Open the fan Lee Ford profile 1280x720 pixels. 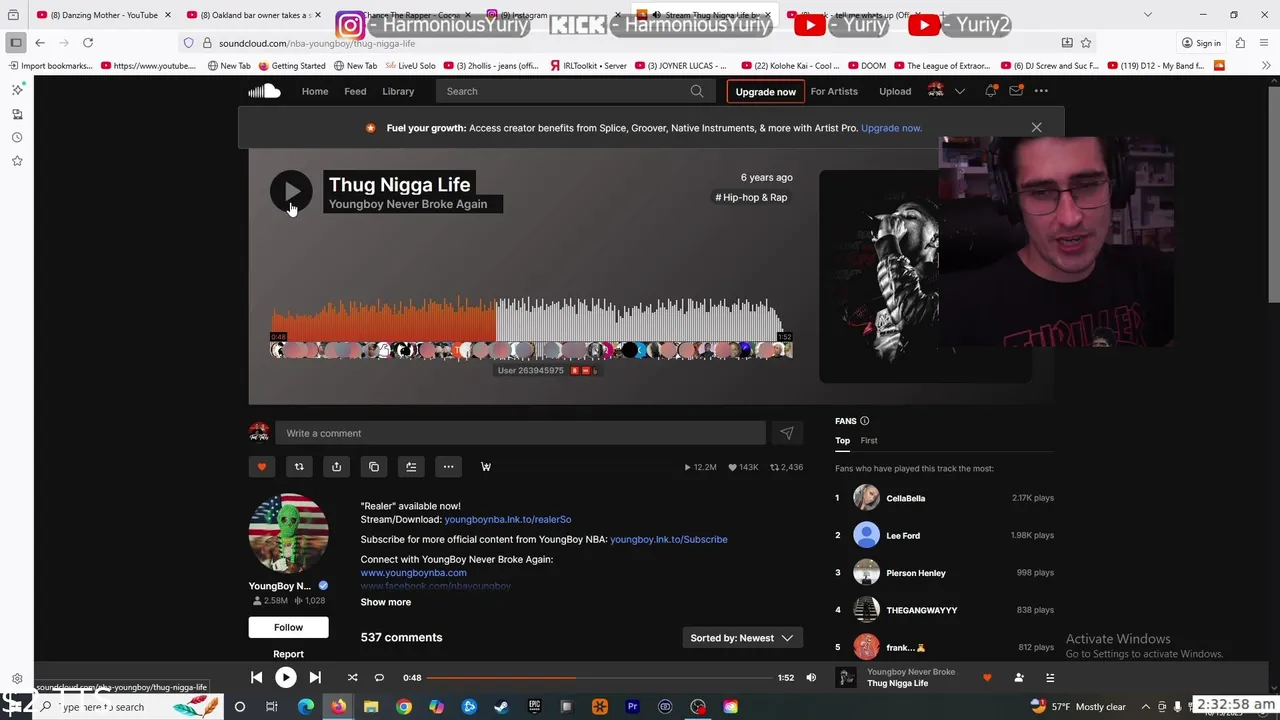[903, 535]
